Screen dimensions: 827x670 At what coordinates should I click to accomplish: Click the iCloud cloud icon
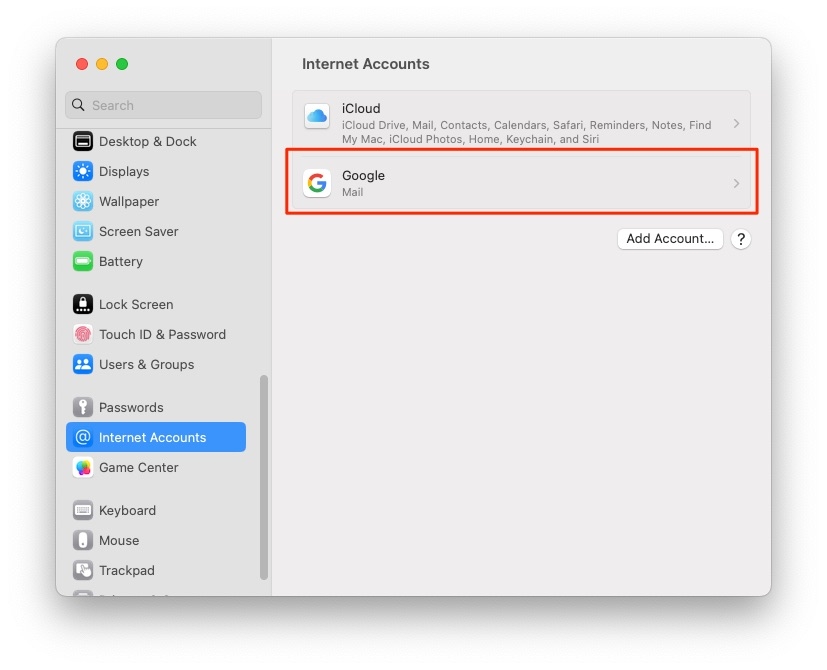click(317, 116)
